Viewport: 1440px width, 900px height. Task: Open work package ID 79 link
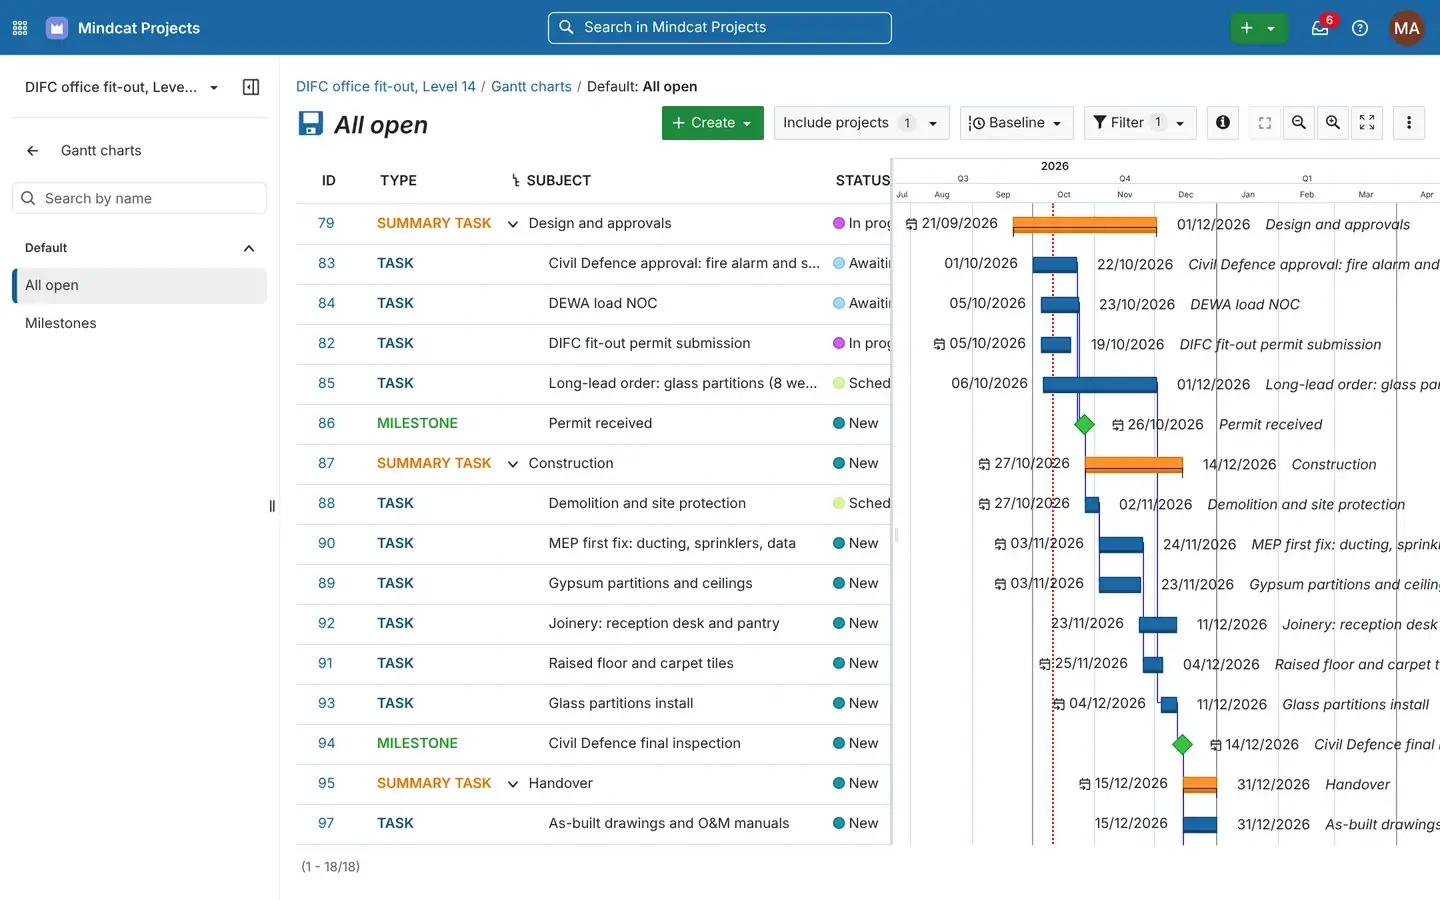click(326, 223)
